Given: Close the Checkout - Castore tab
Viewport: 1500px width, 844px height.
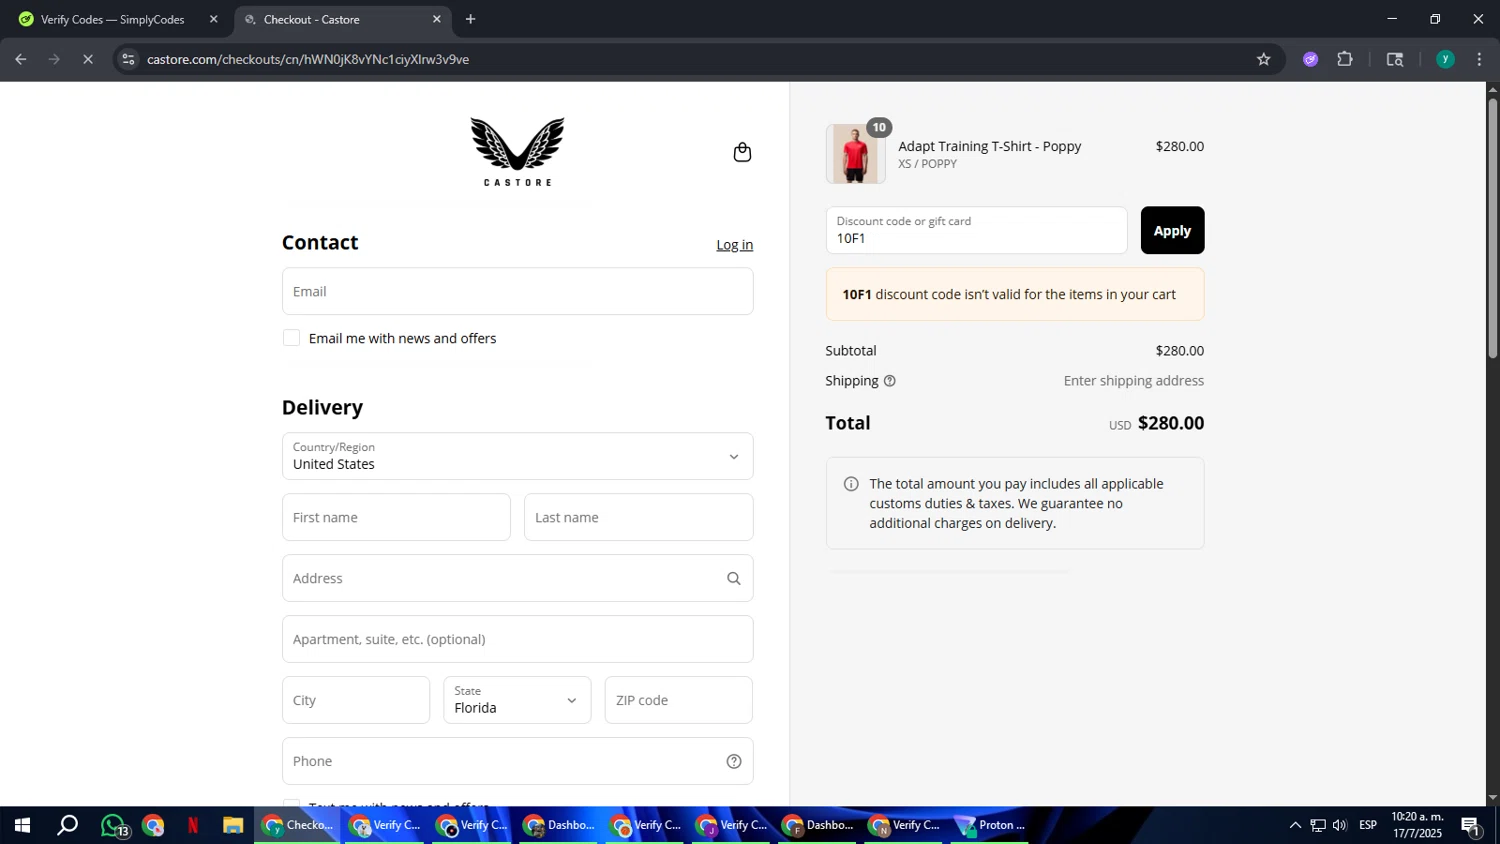Looking at the screenshot, I should [x=436, y=19].
